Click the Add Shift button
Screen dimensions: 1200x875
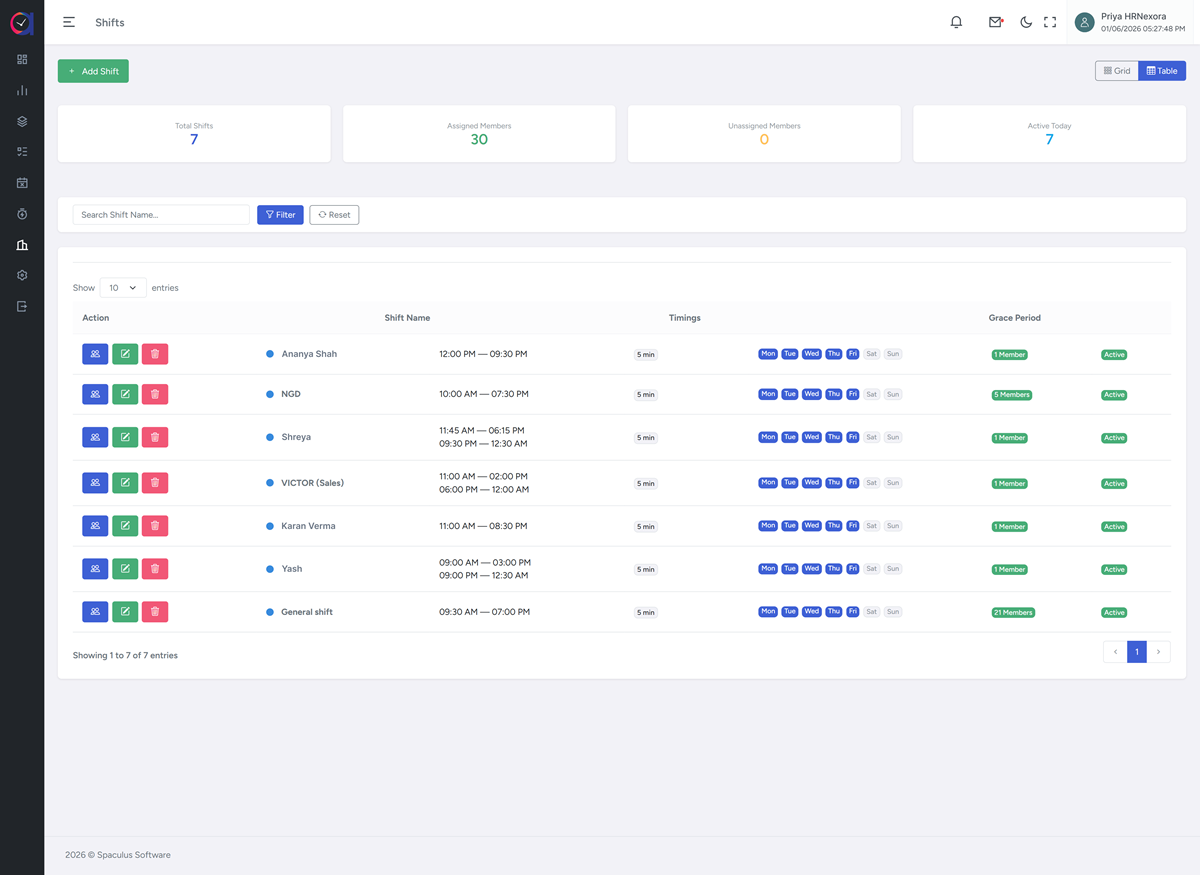(93, 71)
